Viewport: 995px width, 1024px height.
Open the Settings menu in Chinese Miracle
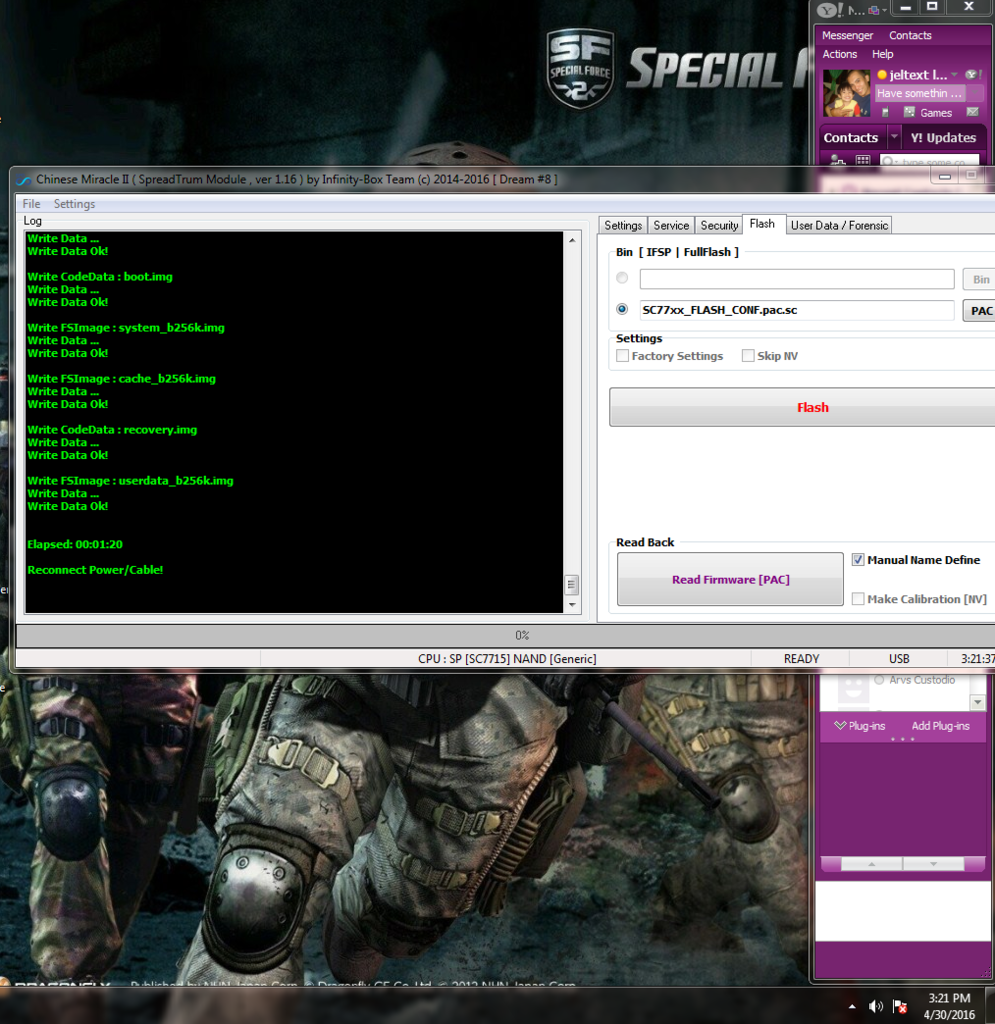point(74,204)
